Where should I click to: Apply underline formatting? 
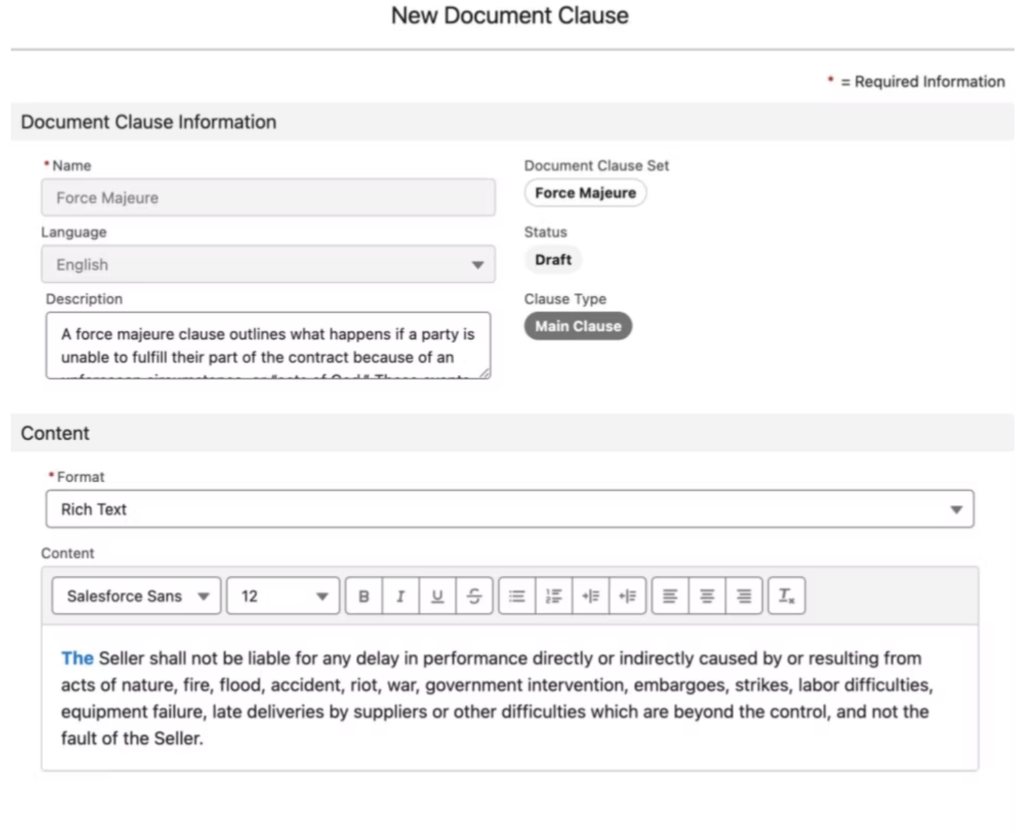[x=437, y=596]
